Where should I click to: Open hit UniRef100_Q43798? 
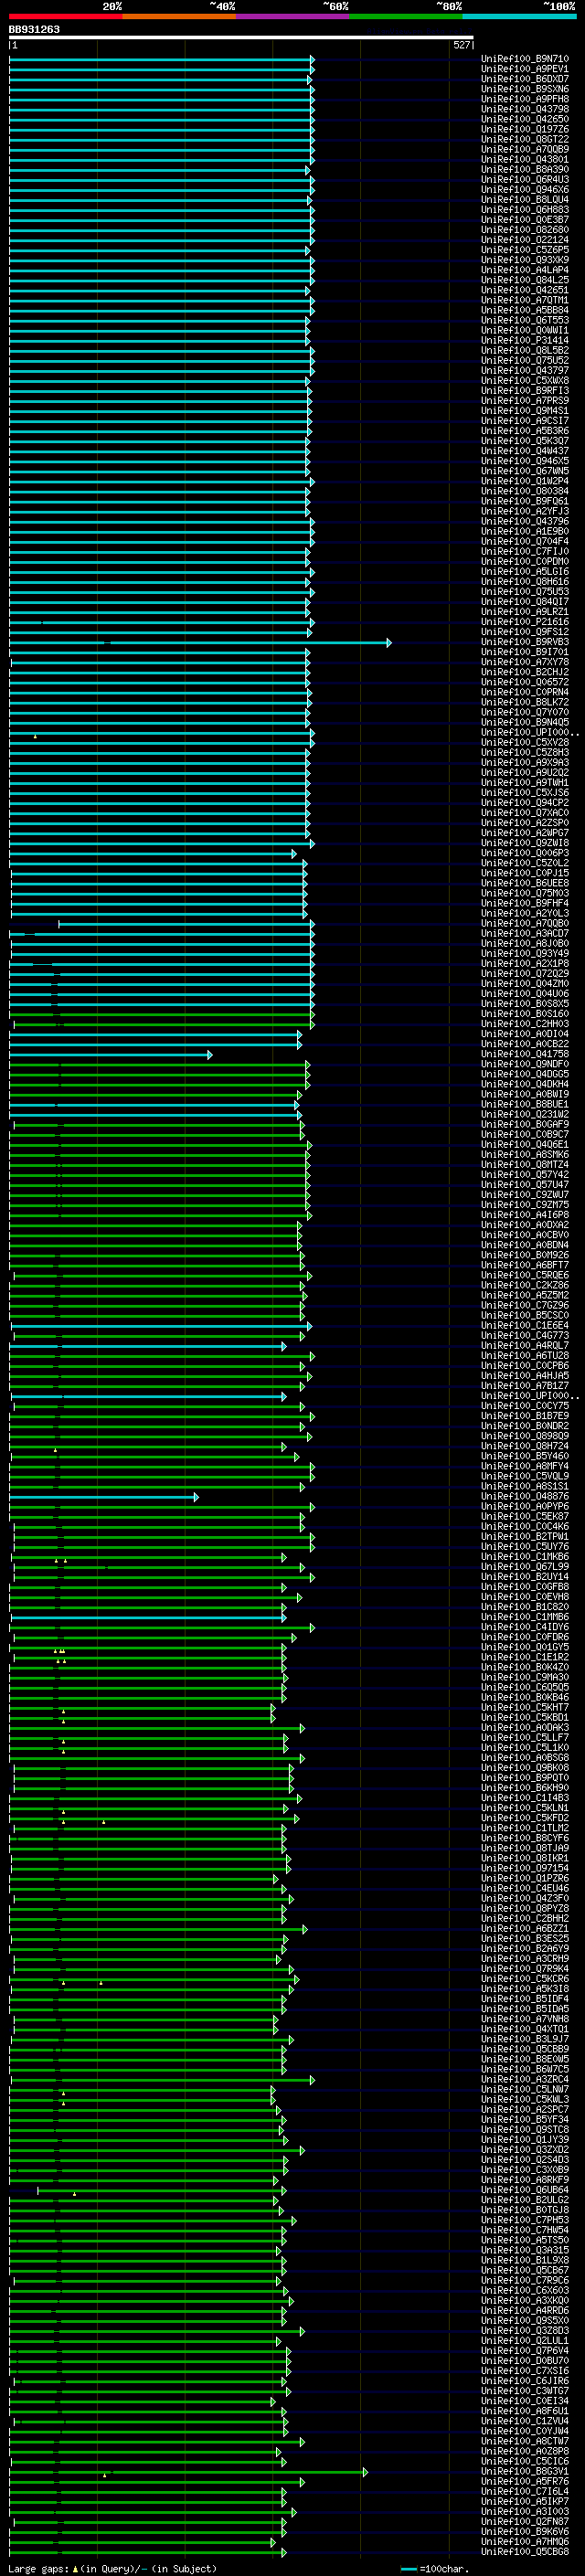[525, 109]
